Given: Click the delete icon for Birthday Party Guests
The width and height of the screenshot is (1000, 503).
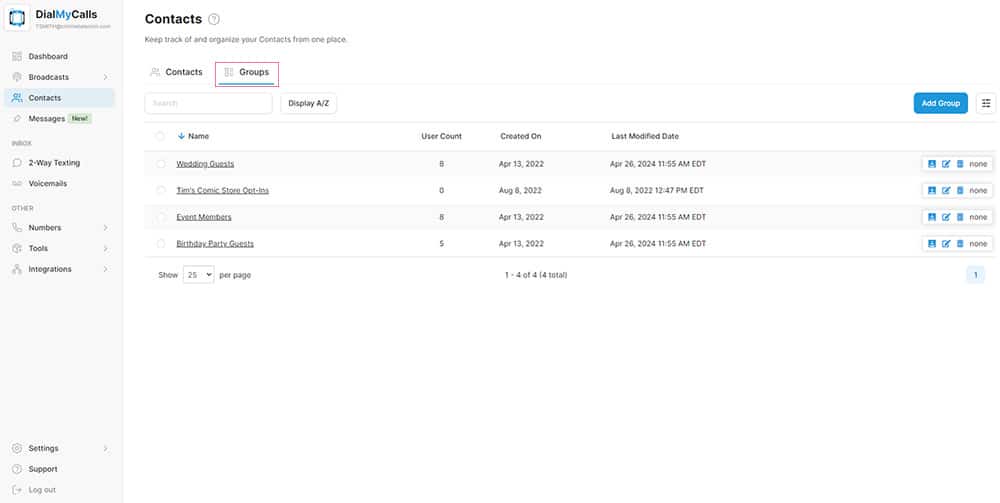Looking at the screenshot, I should [x=960, y=244].
